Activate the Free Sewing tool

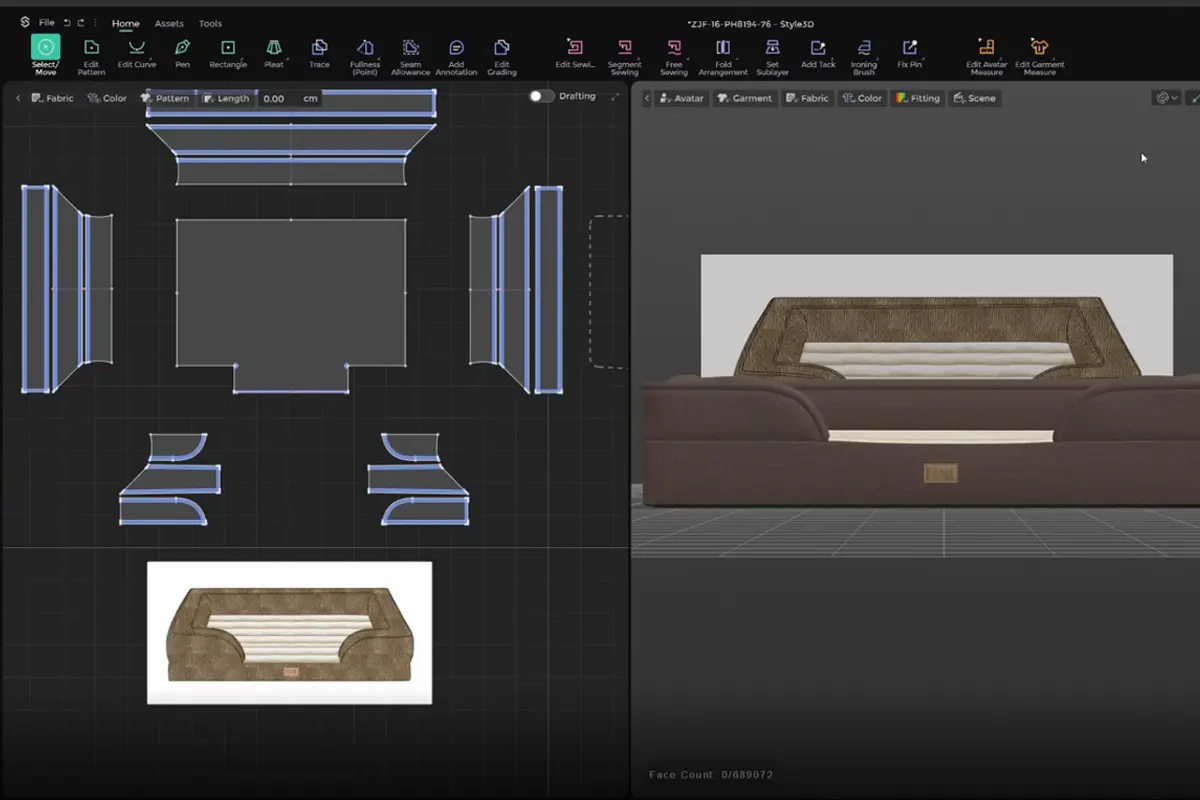click(x=674, y=56)
